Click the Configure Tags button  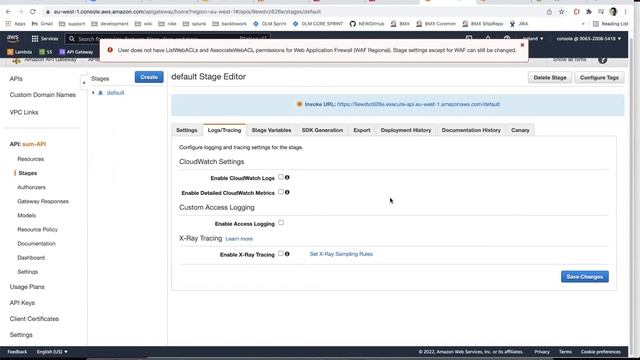click(599, 78)
